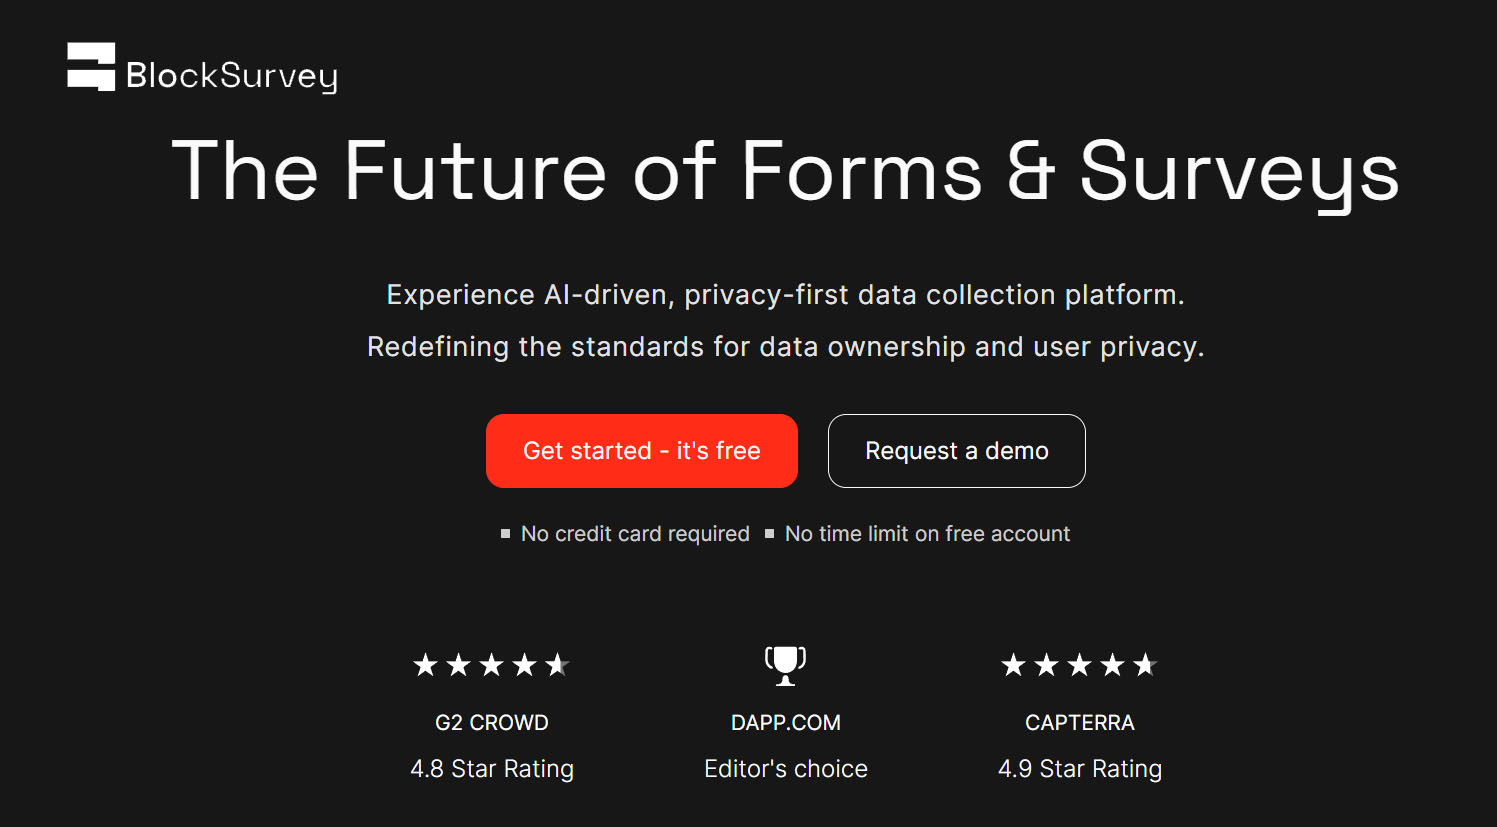Screen dimensions: 1497x827
Task: Click the DAPP.COM trophy icon
Action: tap(785, 665)
